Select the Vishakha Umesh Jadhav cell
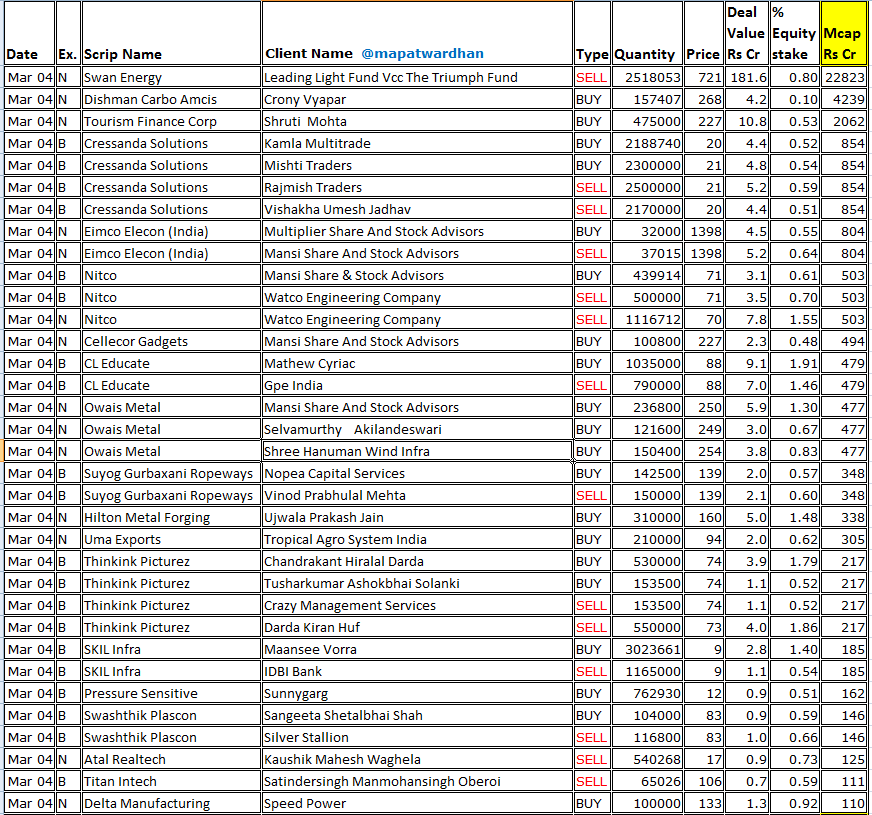This screenshot has width=872, height=815. (417, 210)
